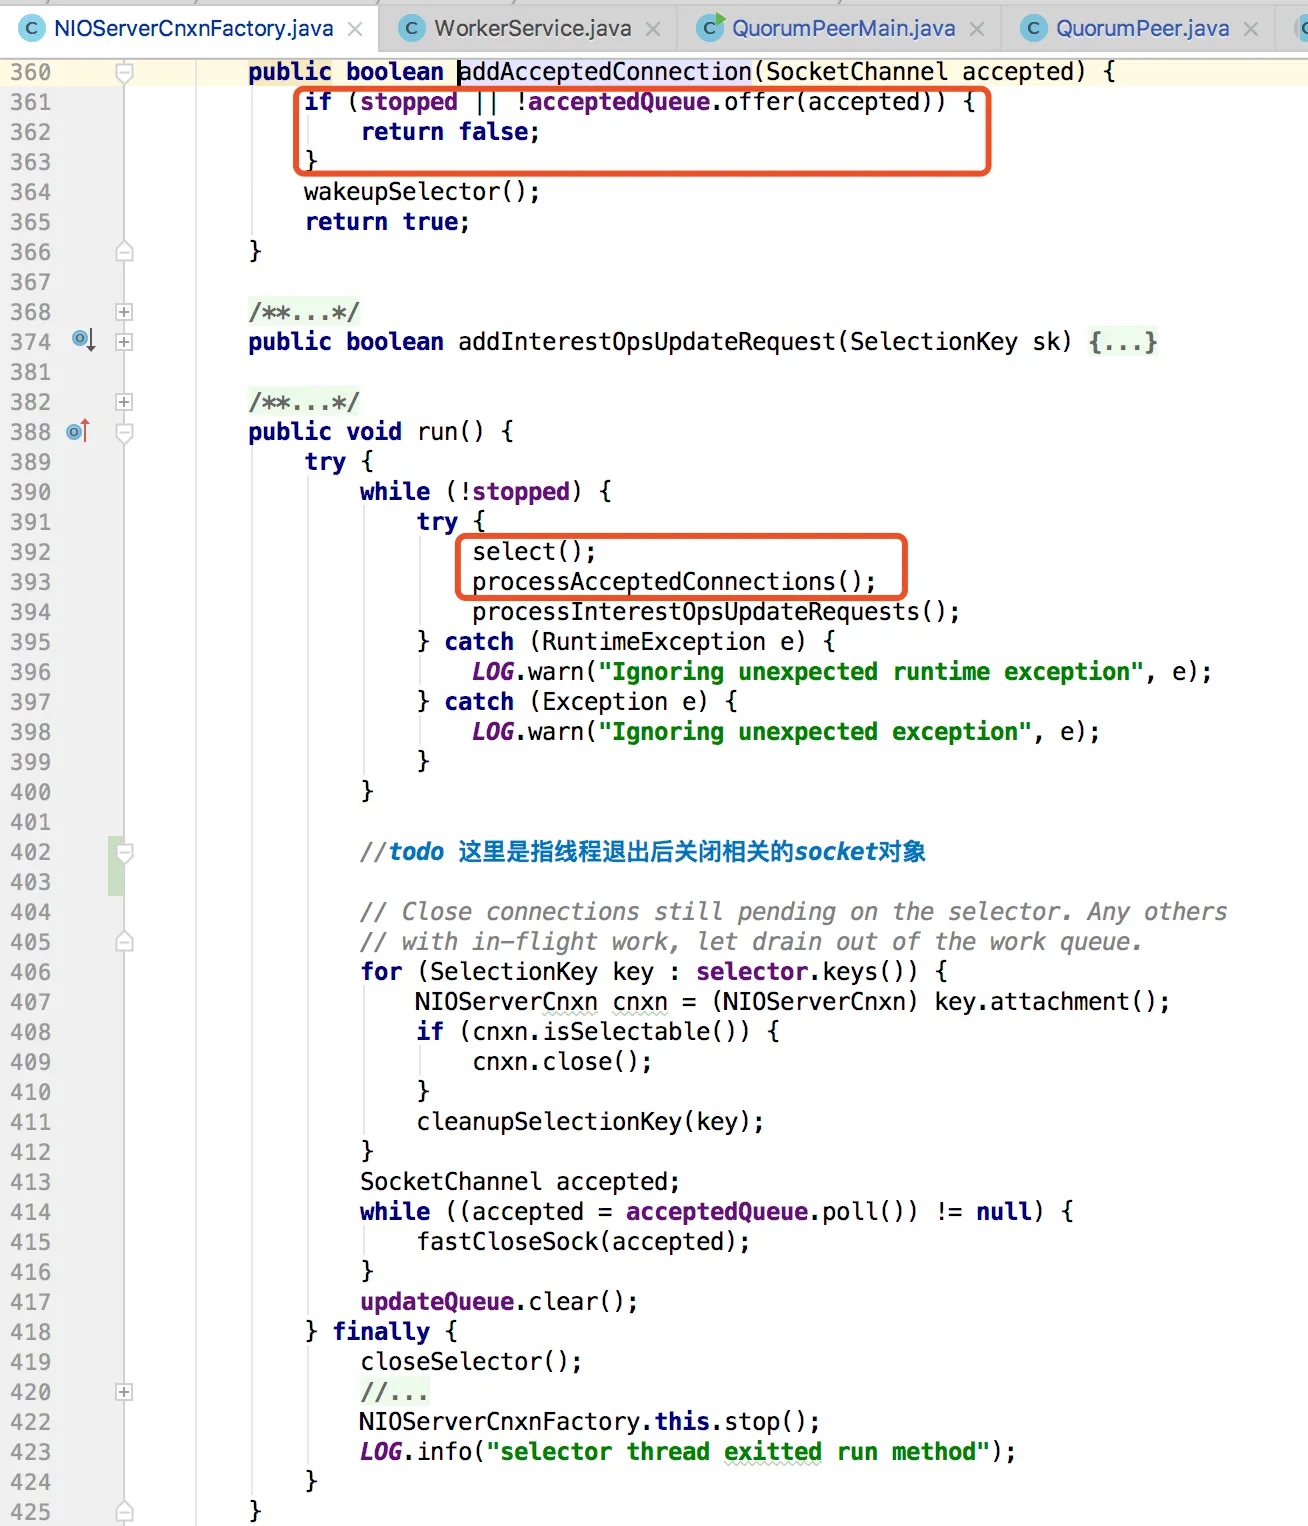This screenshot has height=1526, width=1308.
Task: Click 'while (!stopped)' on line 390
Action: 471,492
